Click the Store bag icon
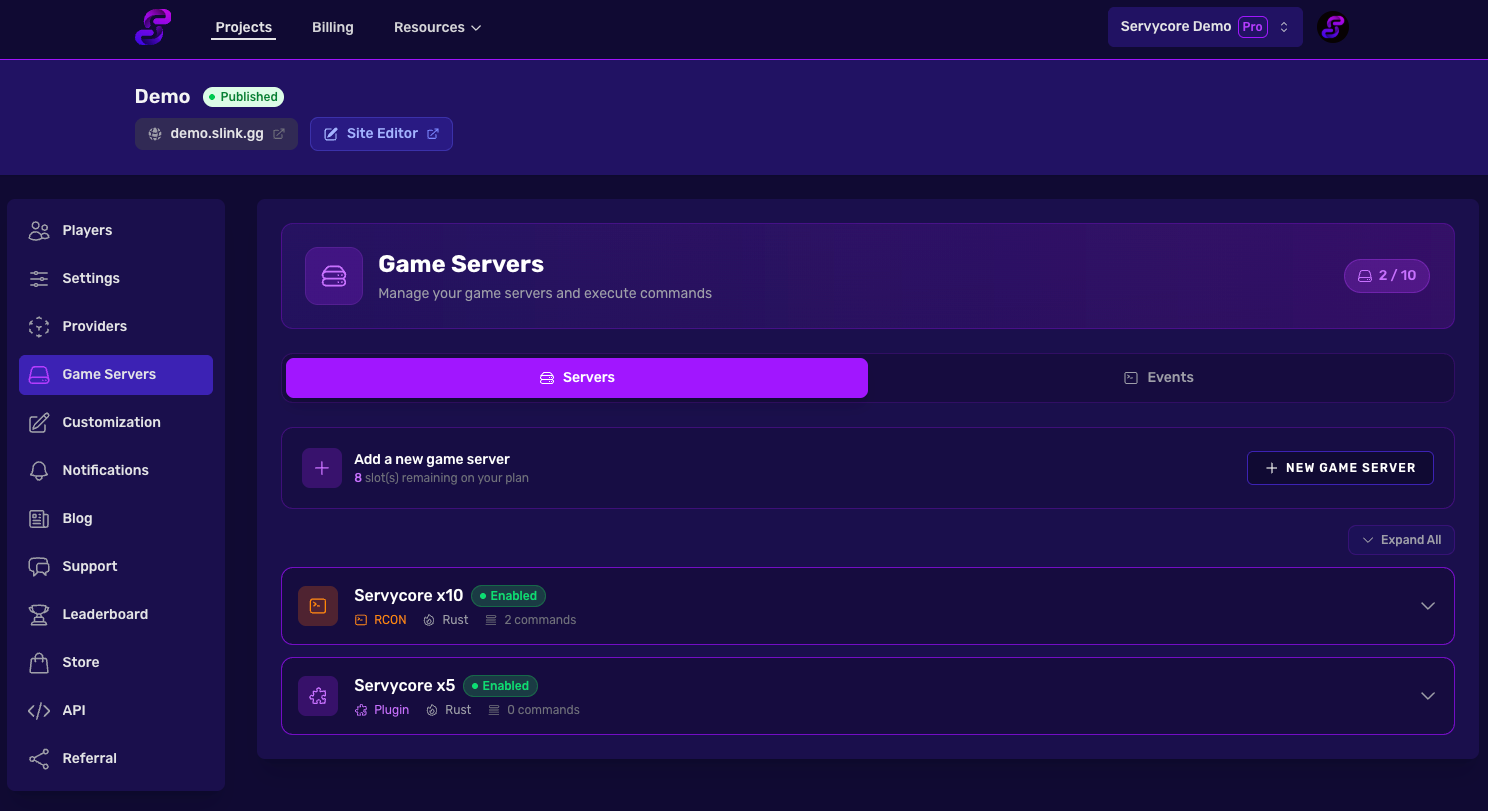The width and height of the screenshot is (1488, 811). (38, 662)
